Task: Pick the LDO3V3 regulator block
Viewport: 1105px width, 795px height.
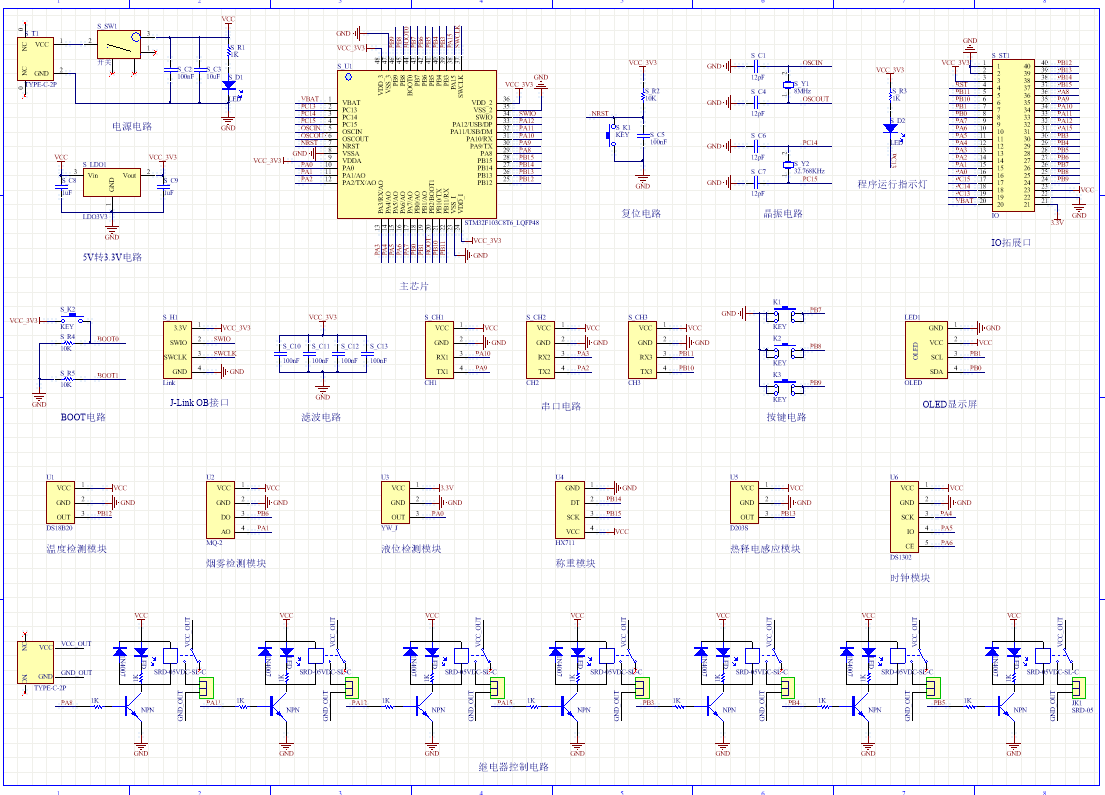Action: tap(111, 183)
